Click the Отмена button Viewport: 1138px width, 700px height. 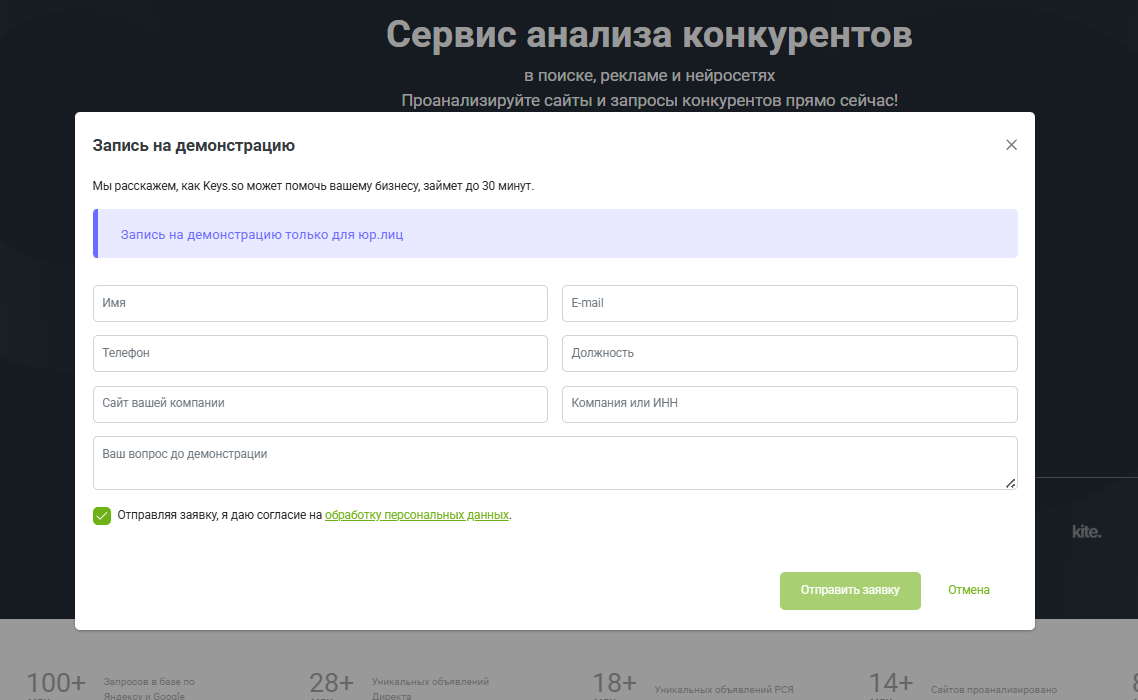pos(968,590)
